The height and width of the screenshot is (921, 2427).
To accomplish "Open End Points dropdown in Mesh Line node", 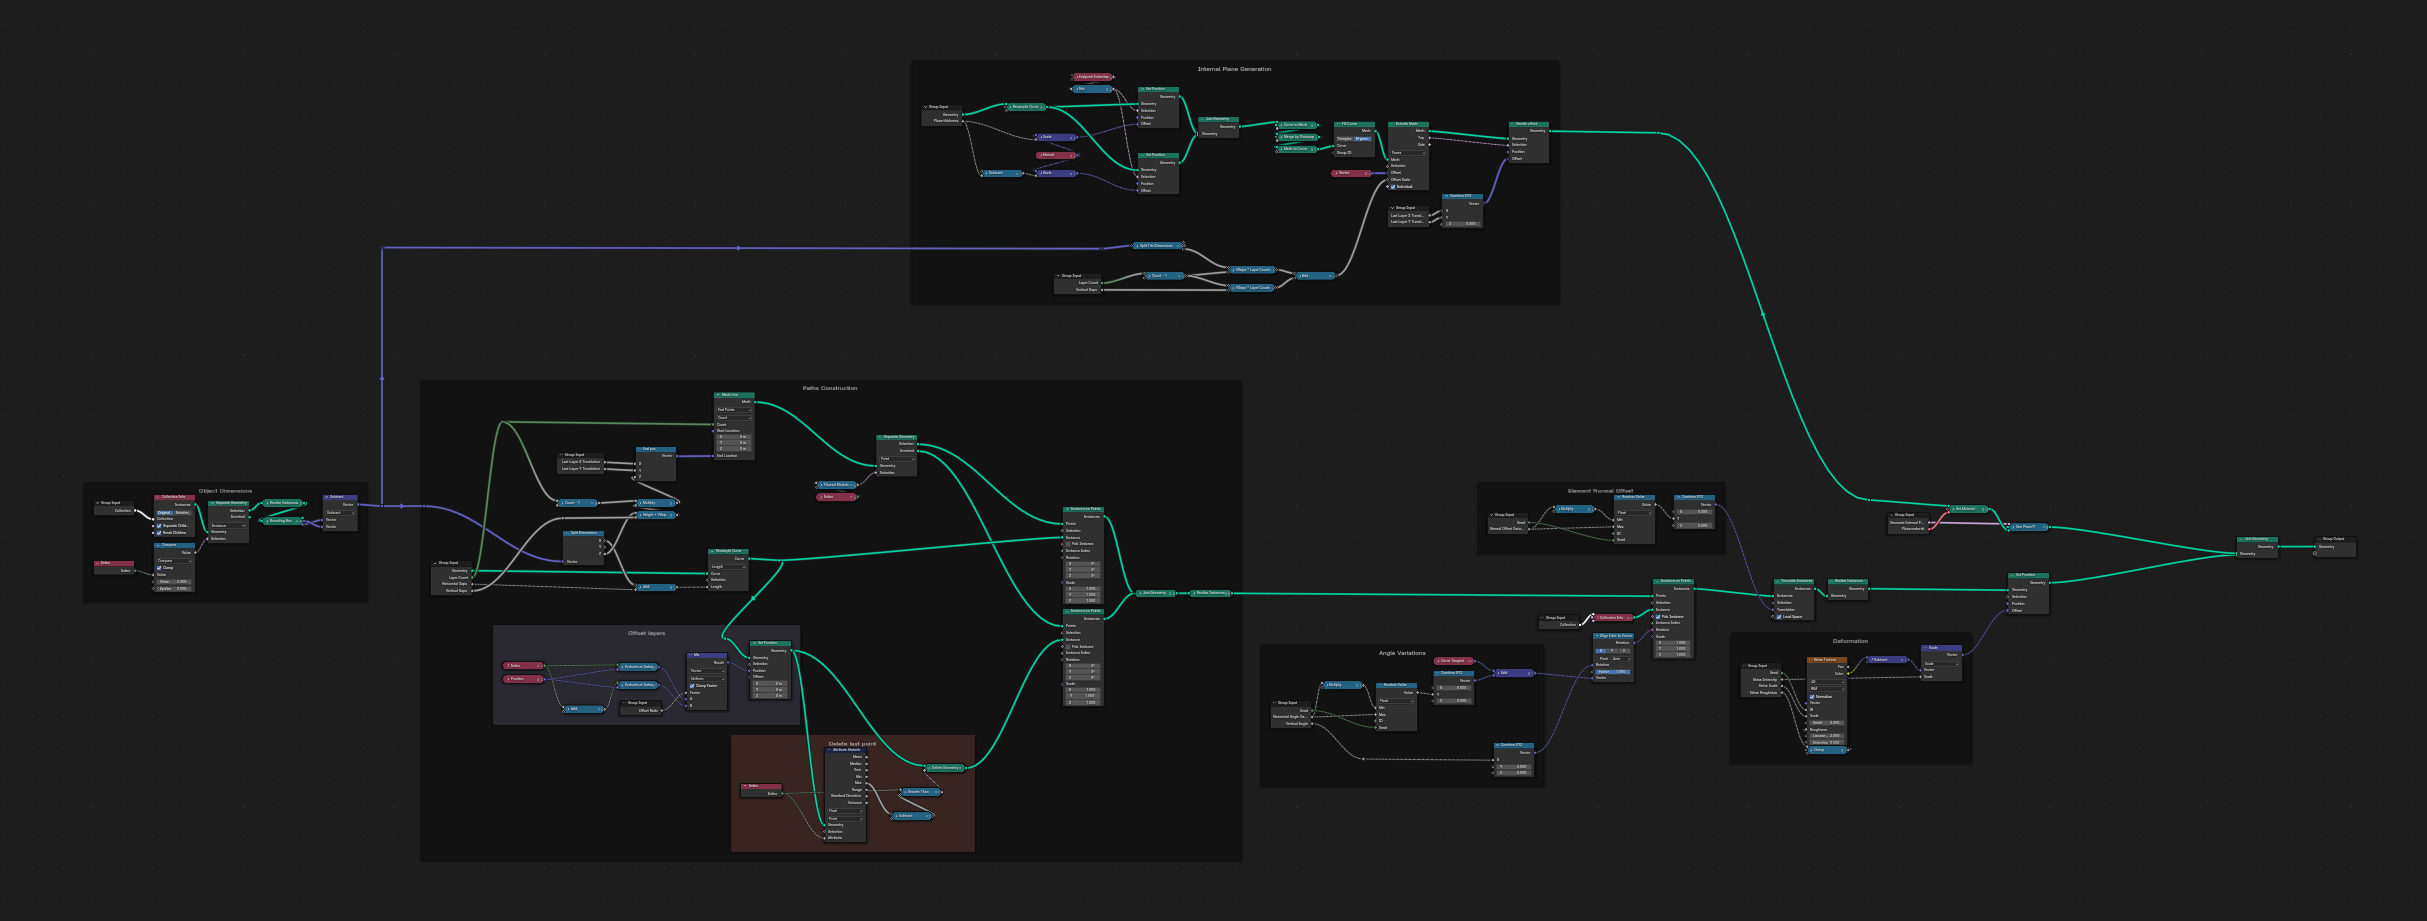I will tap(733, 410).
